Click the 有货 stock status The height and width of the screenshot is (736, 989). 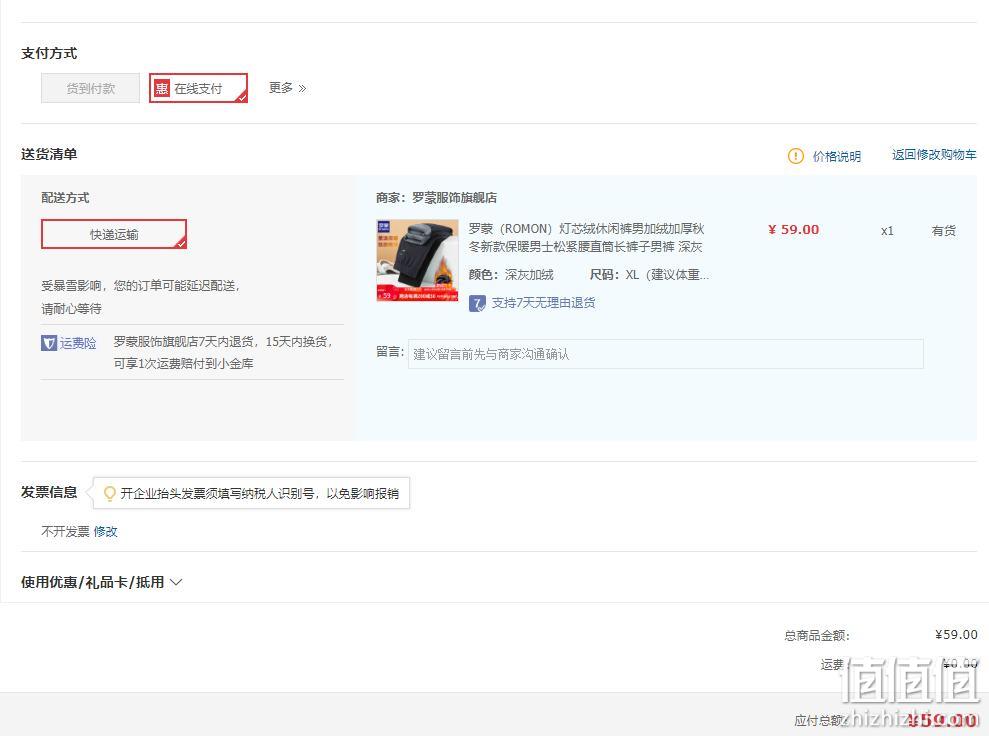tap(944, 231)
